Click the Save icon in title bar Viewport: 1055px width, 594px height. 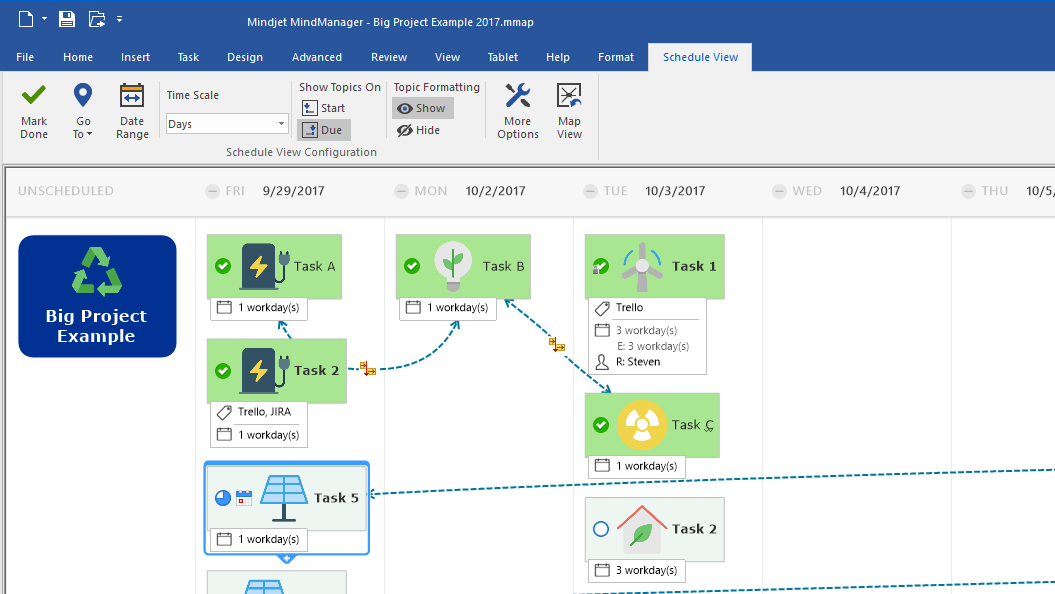pos(67,19)
